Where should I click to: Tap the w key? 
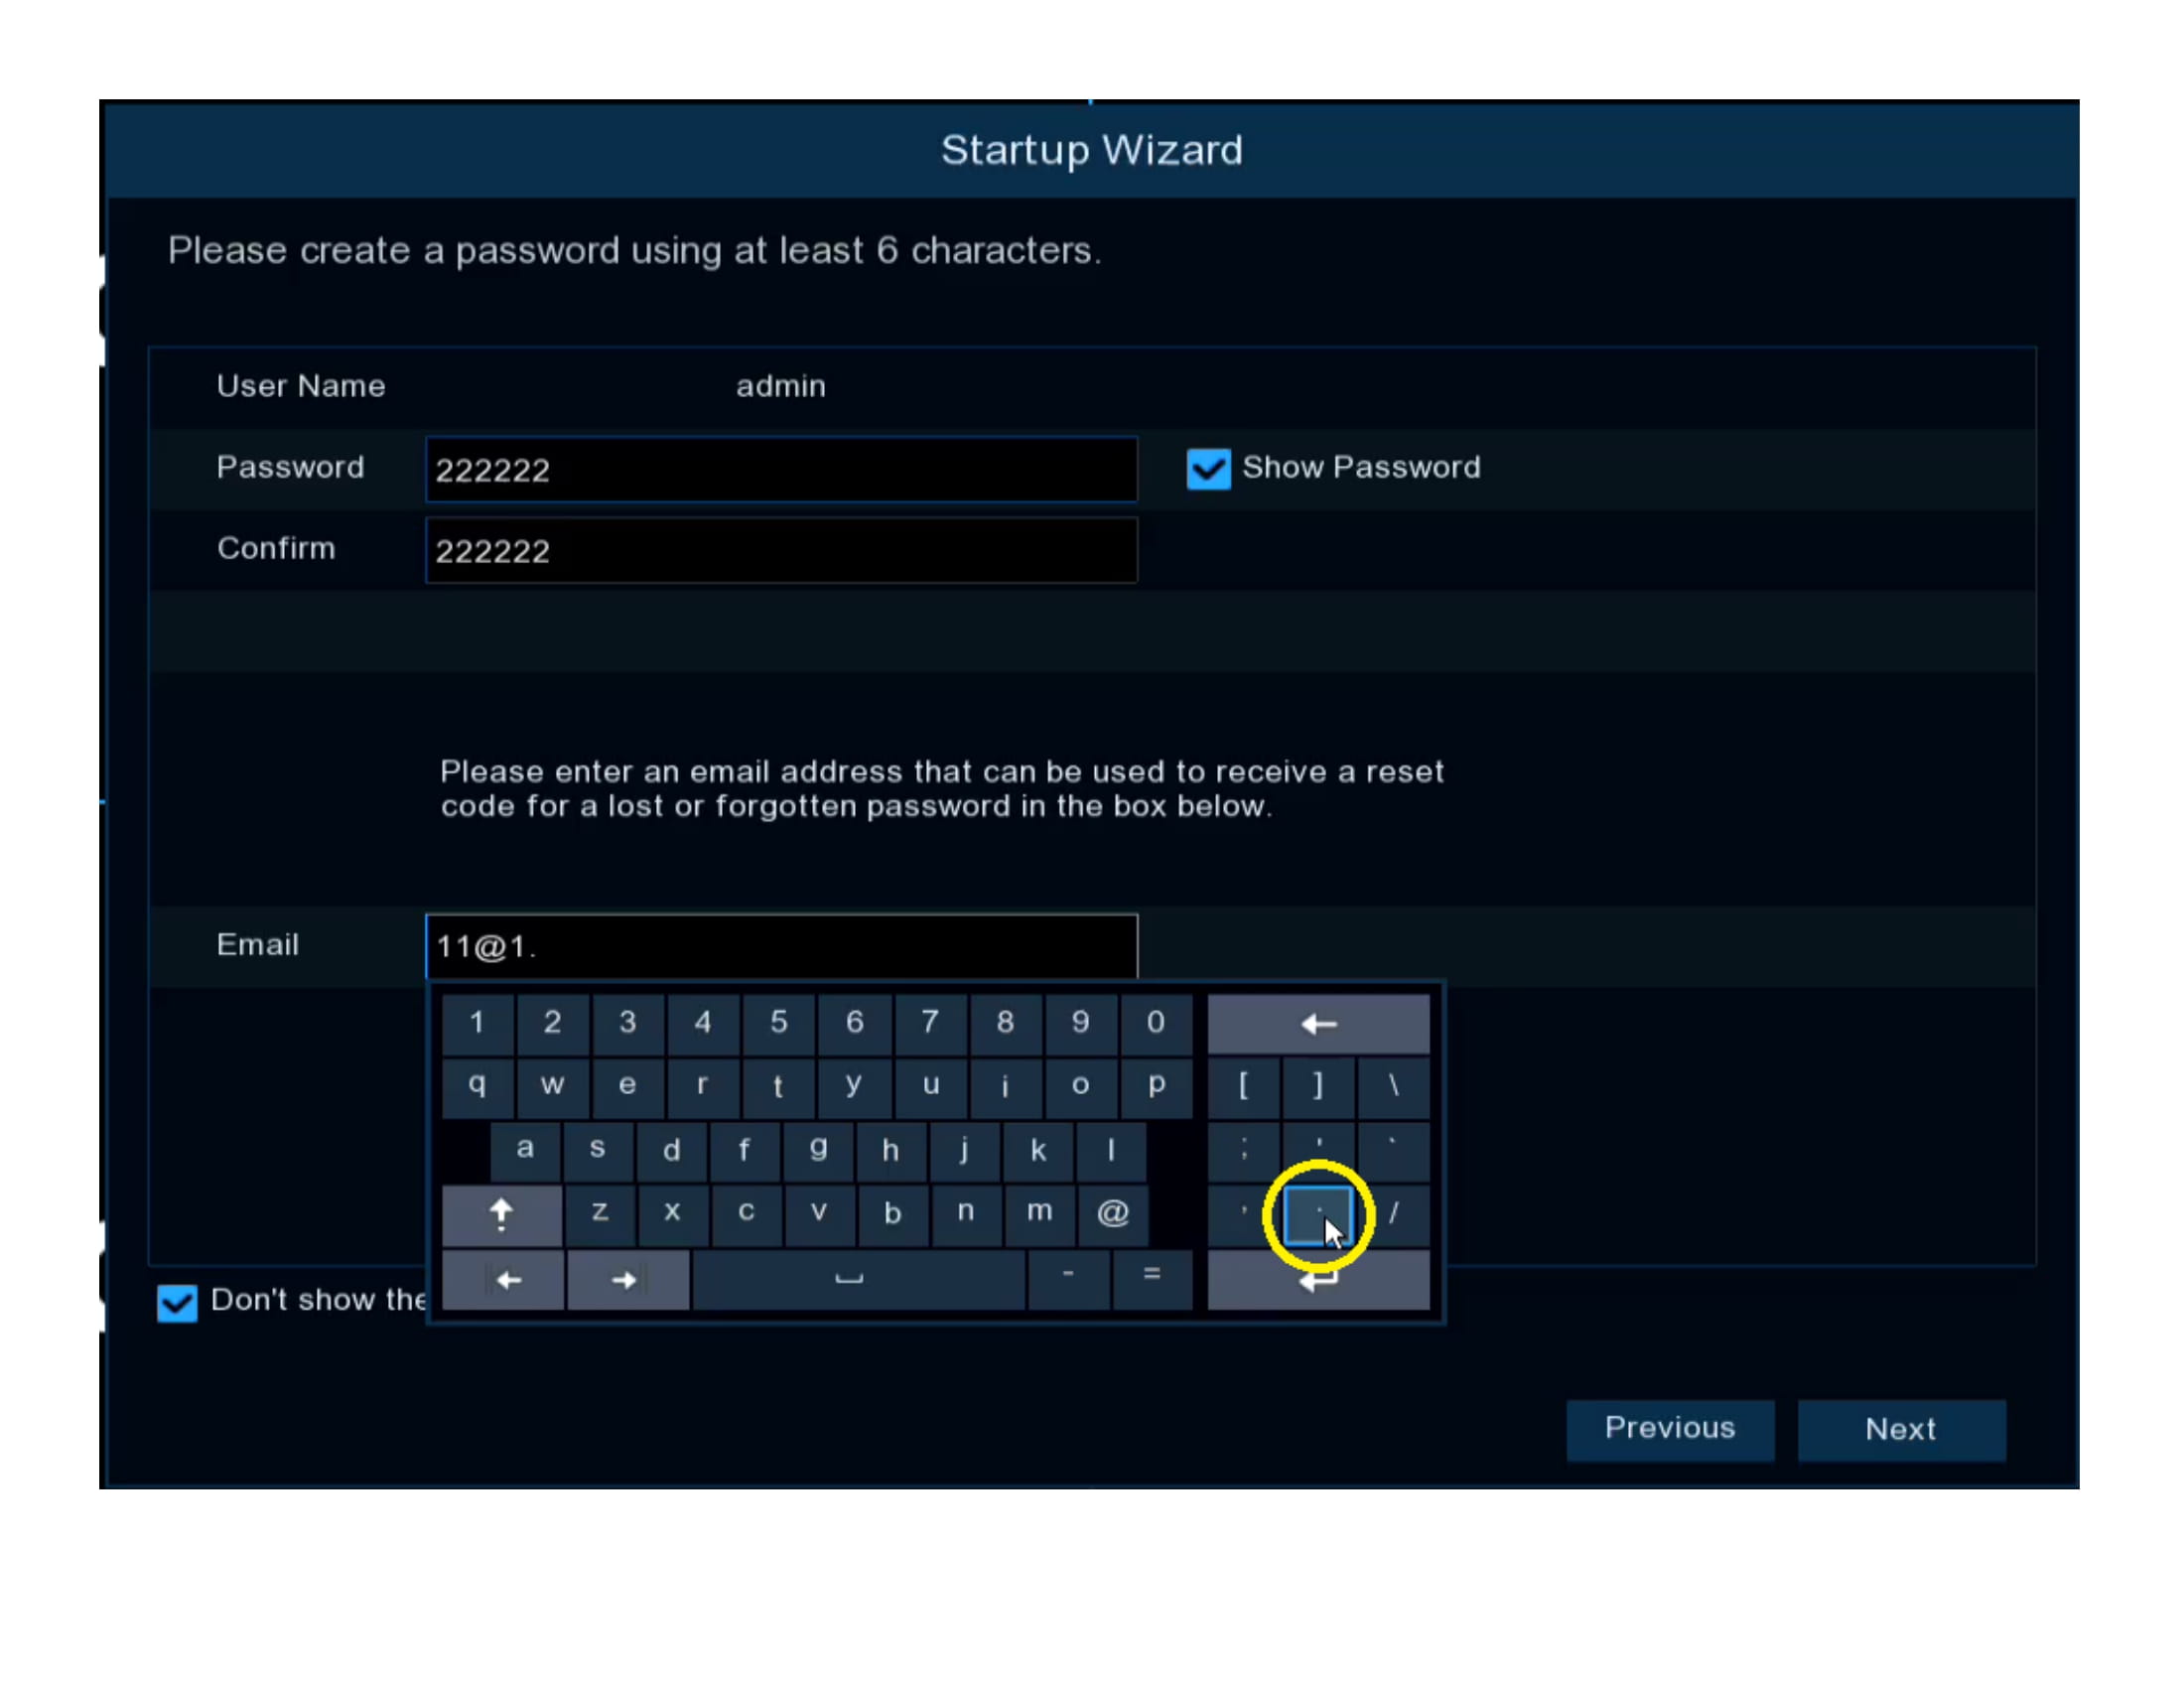coord(552,1086)
